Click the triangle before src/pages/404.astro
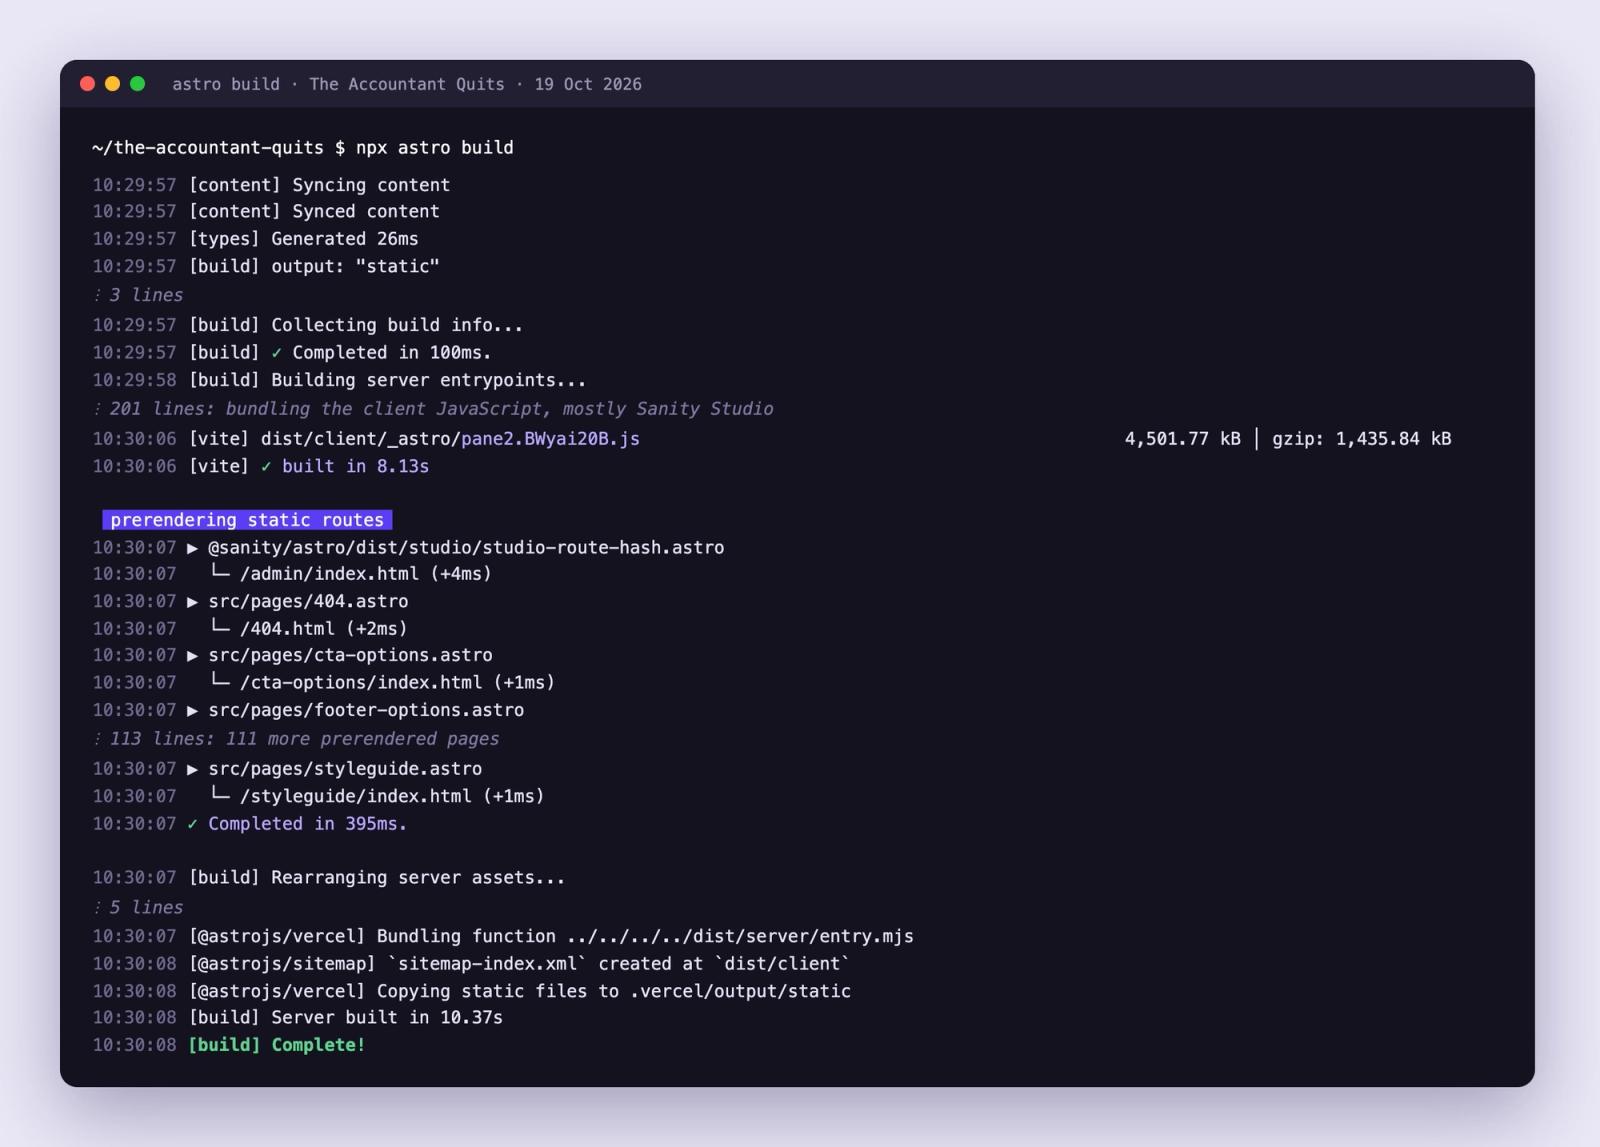Viewport: 1600px width, 1147px height. point(192,602)
